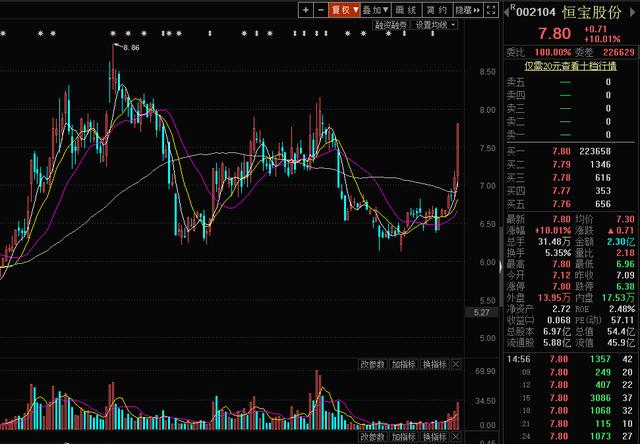Screen dimensions: 640x444
Task: Select the tick row with volume 3086
Action: [x=571, y=398]
